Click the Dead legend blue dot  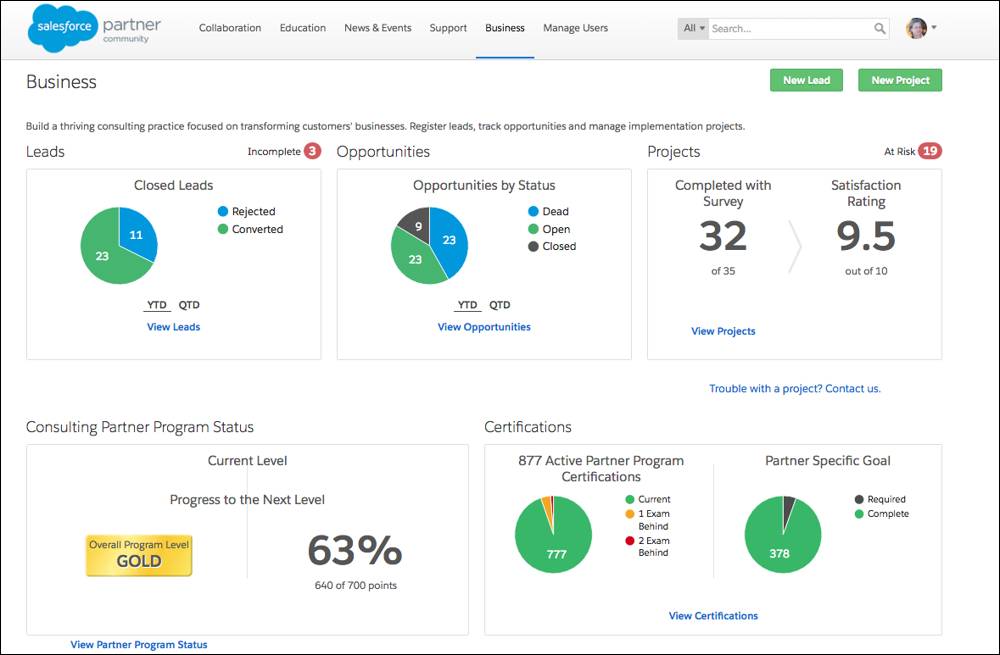[x=533, y=211]
